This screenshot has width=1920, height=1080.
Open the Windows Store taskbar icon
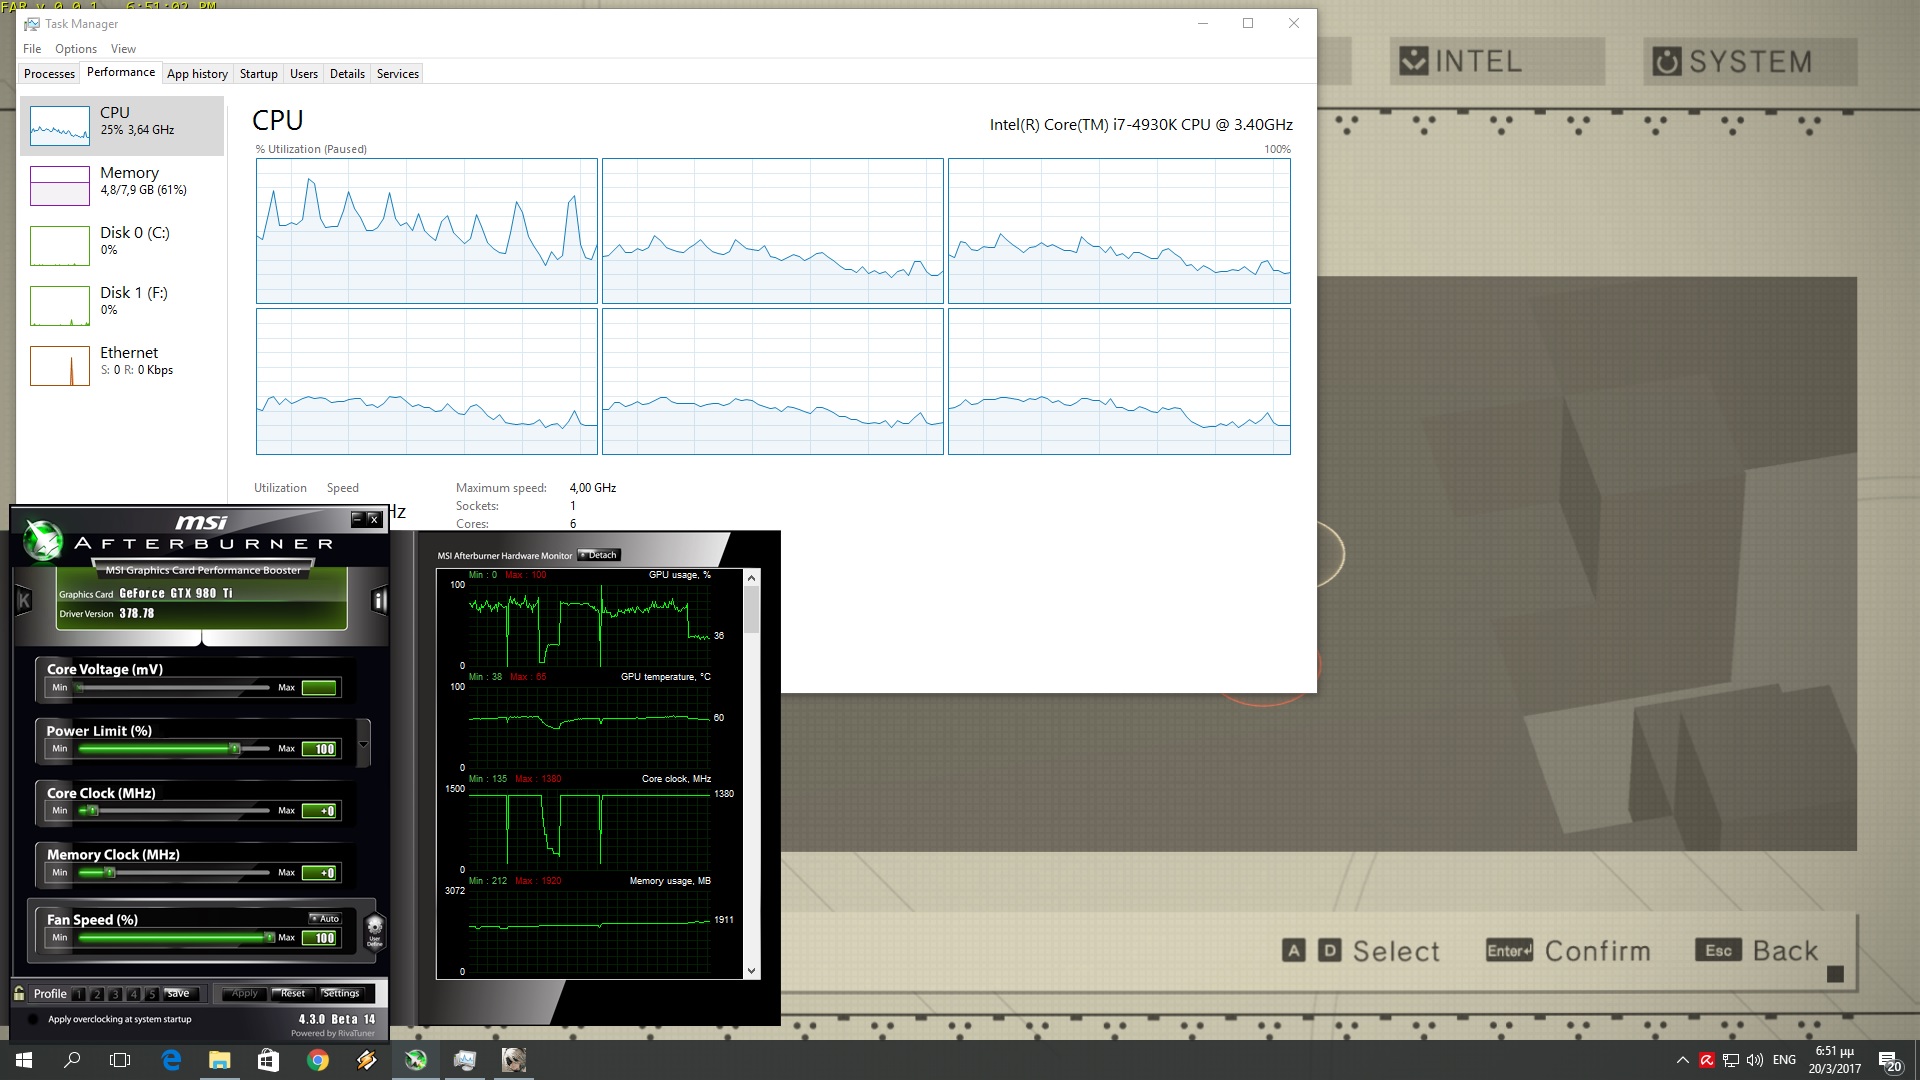tap(268, 1060)
